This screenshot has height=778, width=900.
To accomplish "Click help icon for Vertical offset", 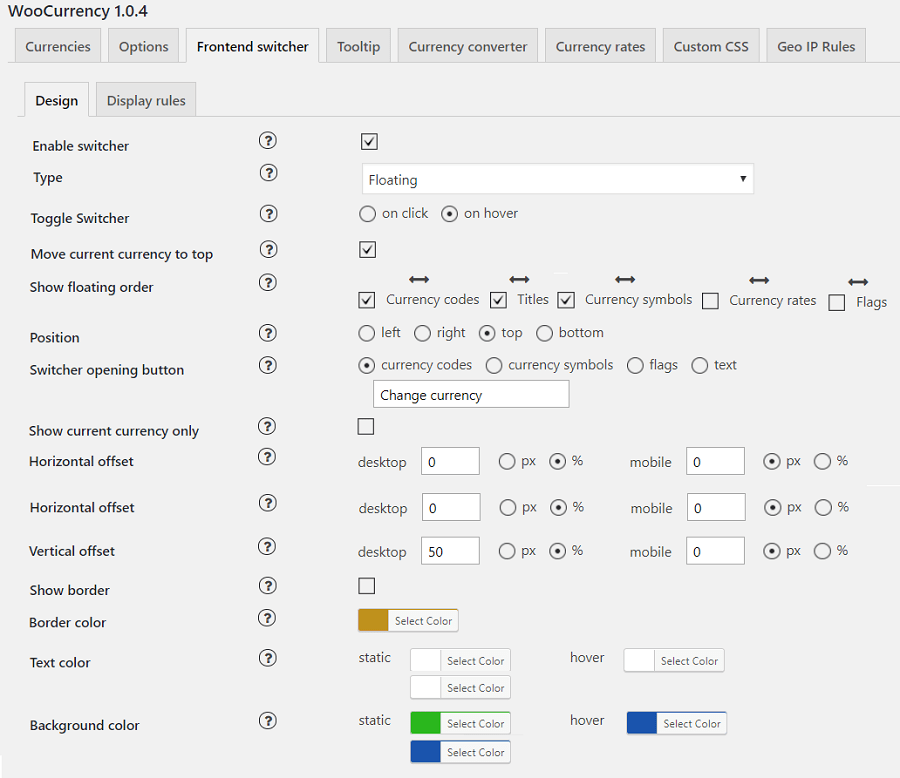I will coord(267,547).
